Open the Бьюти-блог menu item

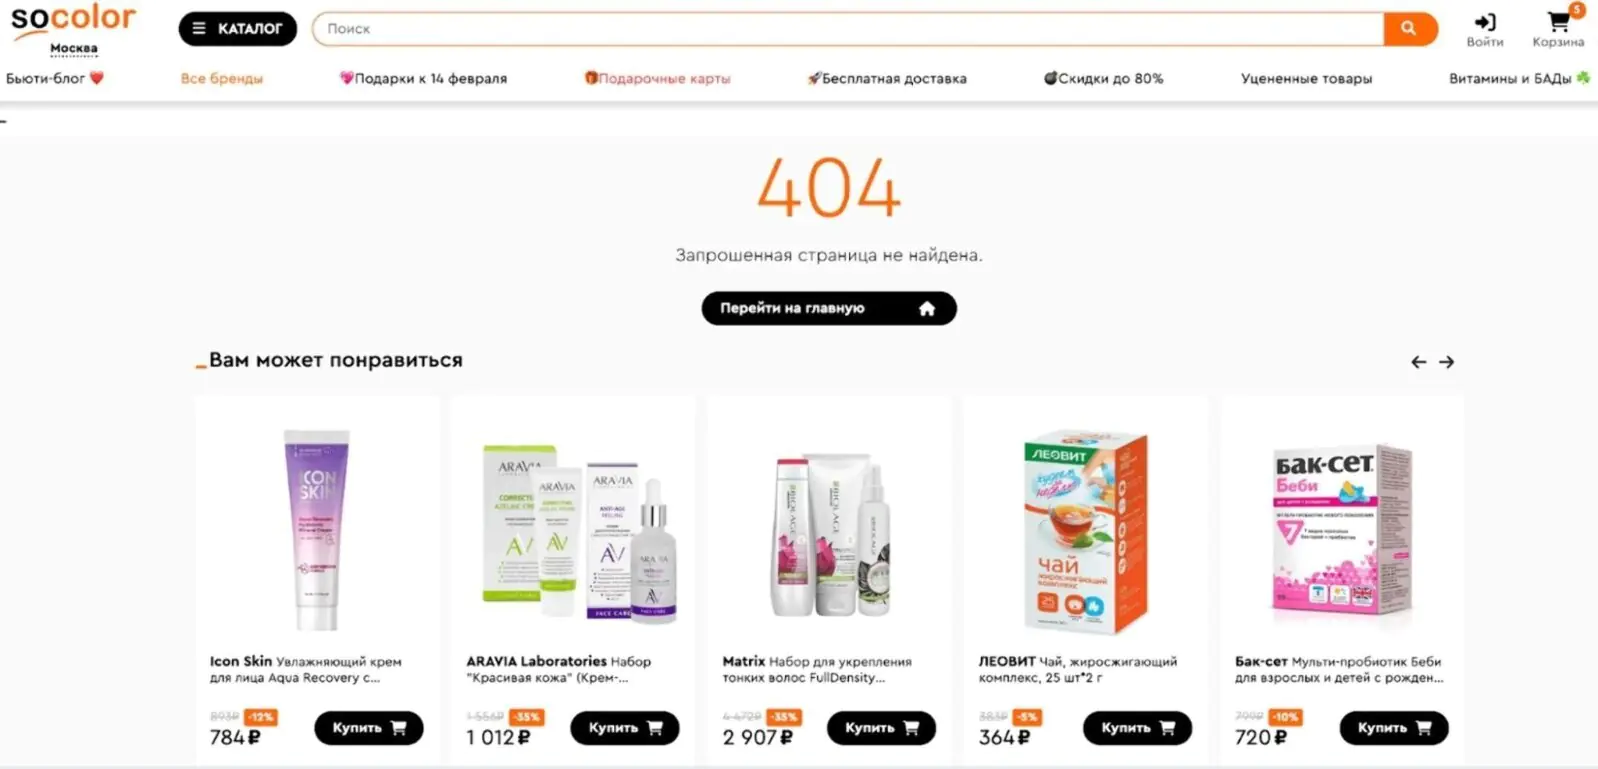point(55,78)
